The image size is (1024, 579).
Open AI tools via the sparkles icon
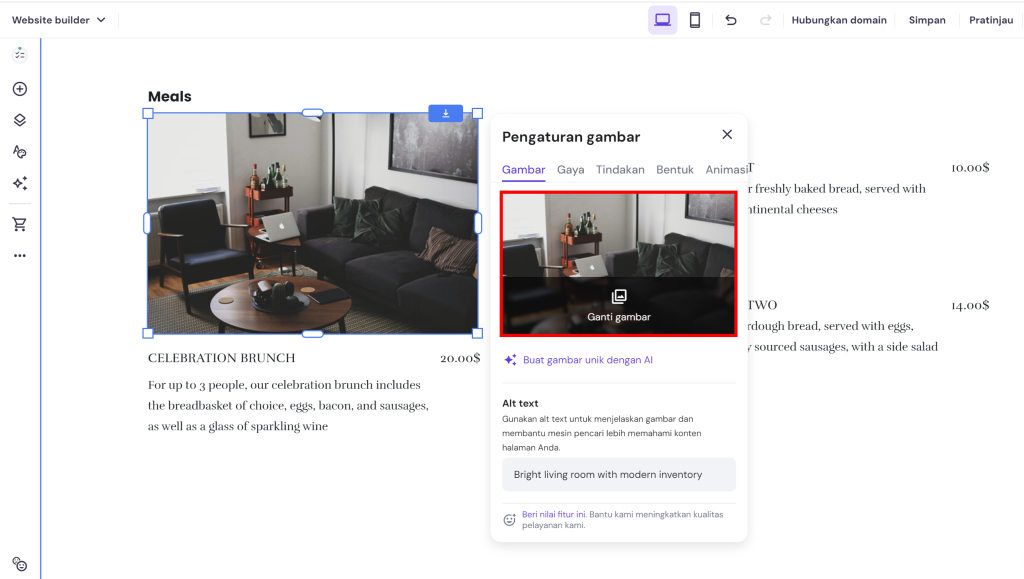pos(21,183)
